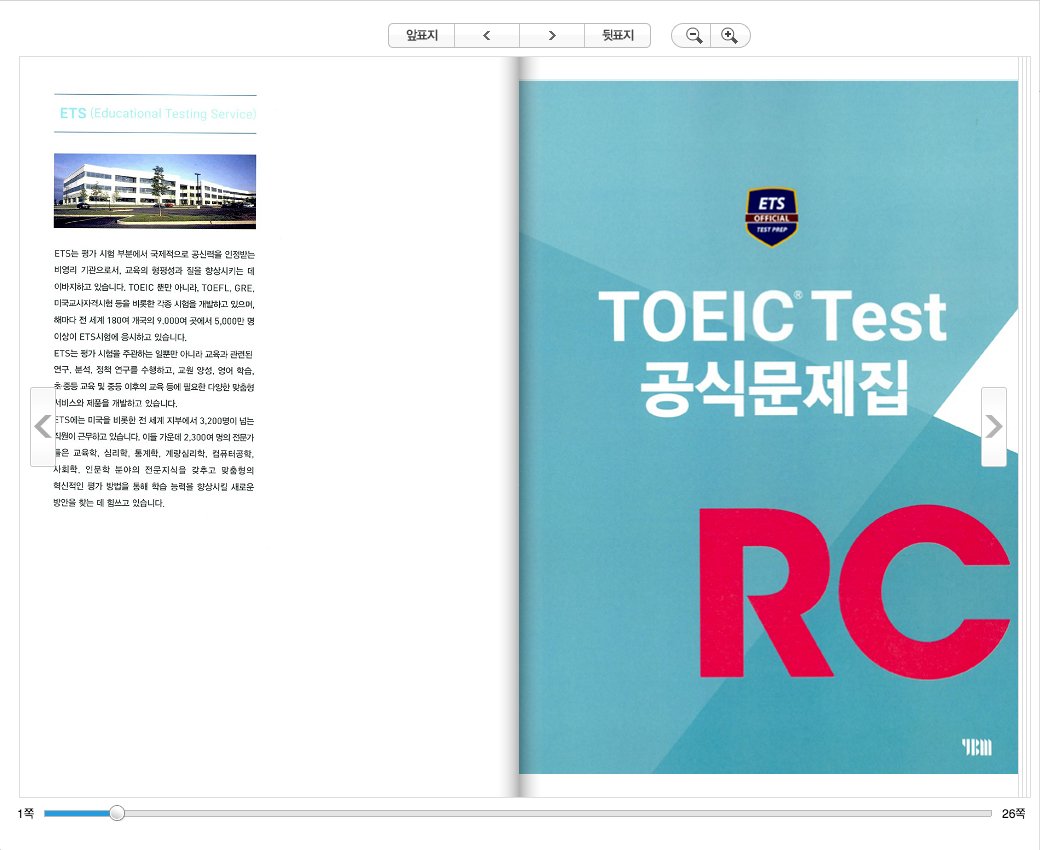Zoom out with the minus magnifier
Screen dimensions: 1040x850
point(693,35)
